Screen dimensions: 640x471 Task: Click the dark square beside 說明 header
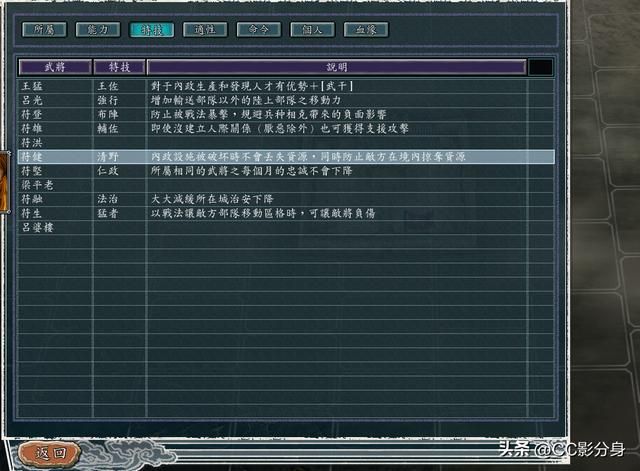[541, 67]
